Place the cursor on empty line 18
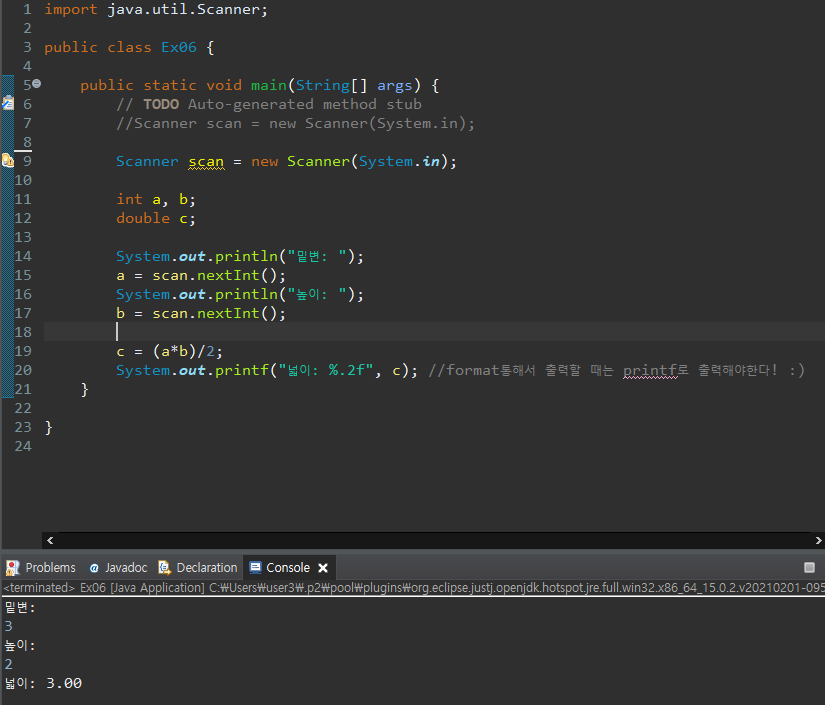Image resolution: width=825 pixels, height=705 pixels. (434, 332)
